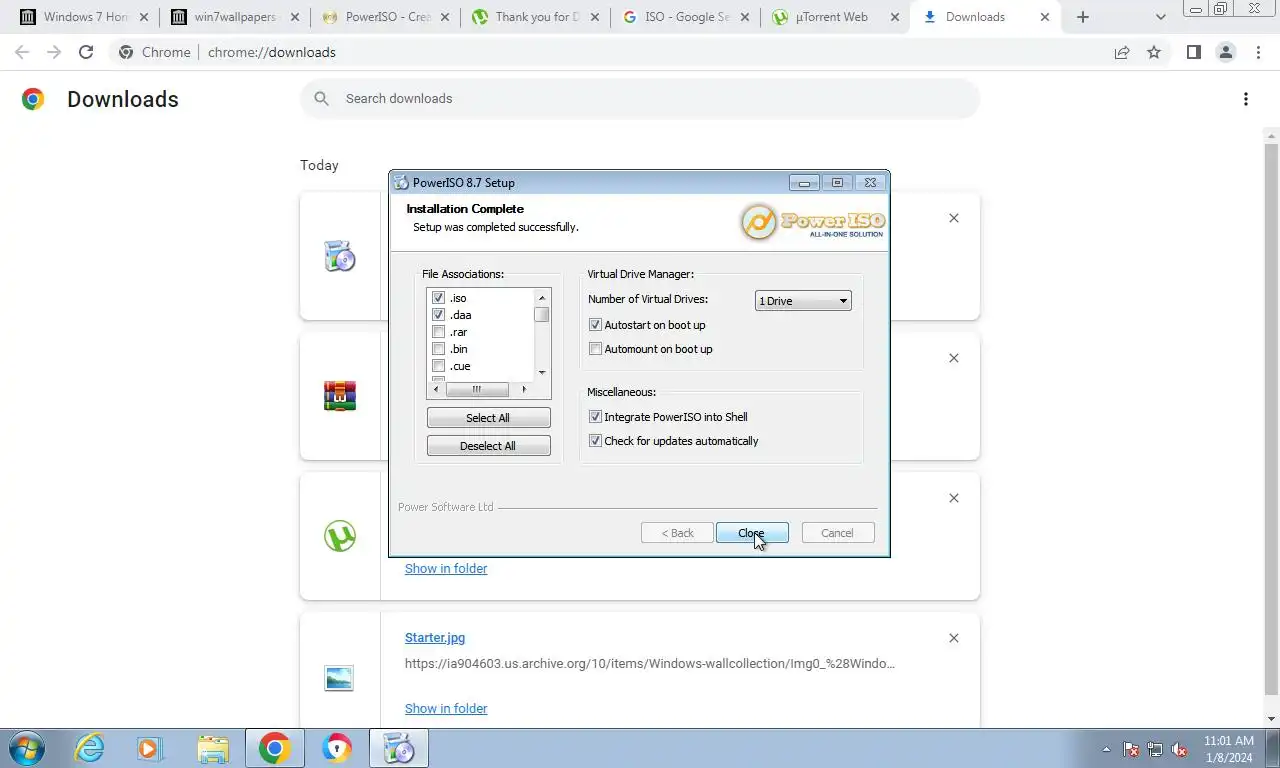Open Windows Explorer from taskbar
Image resolution: width=1280 pixels, height=768 pixels.
tap(212, 748)
